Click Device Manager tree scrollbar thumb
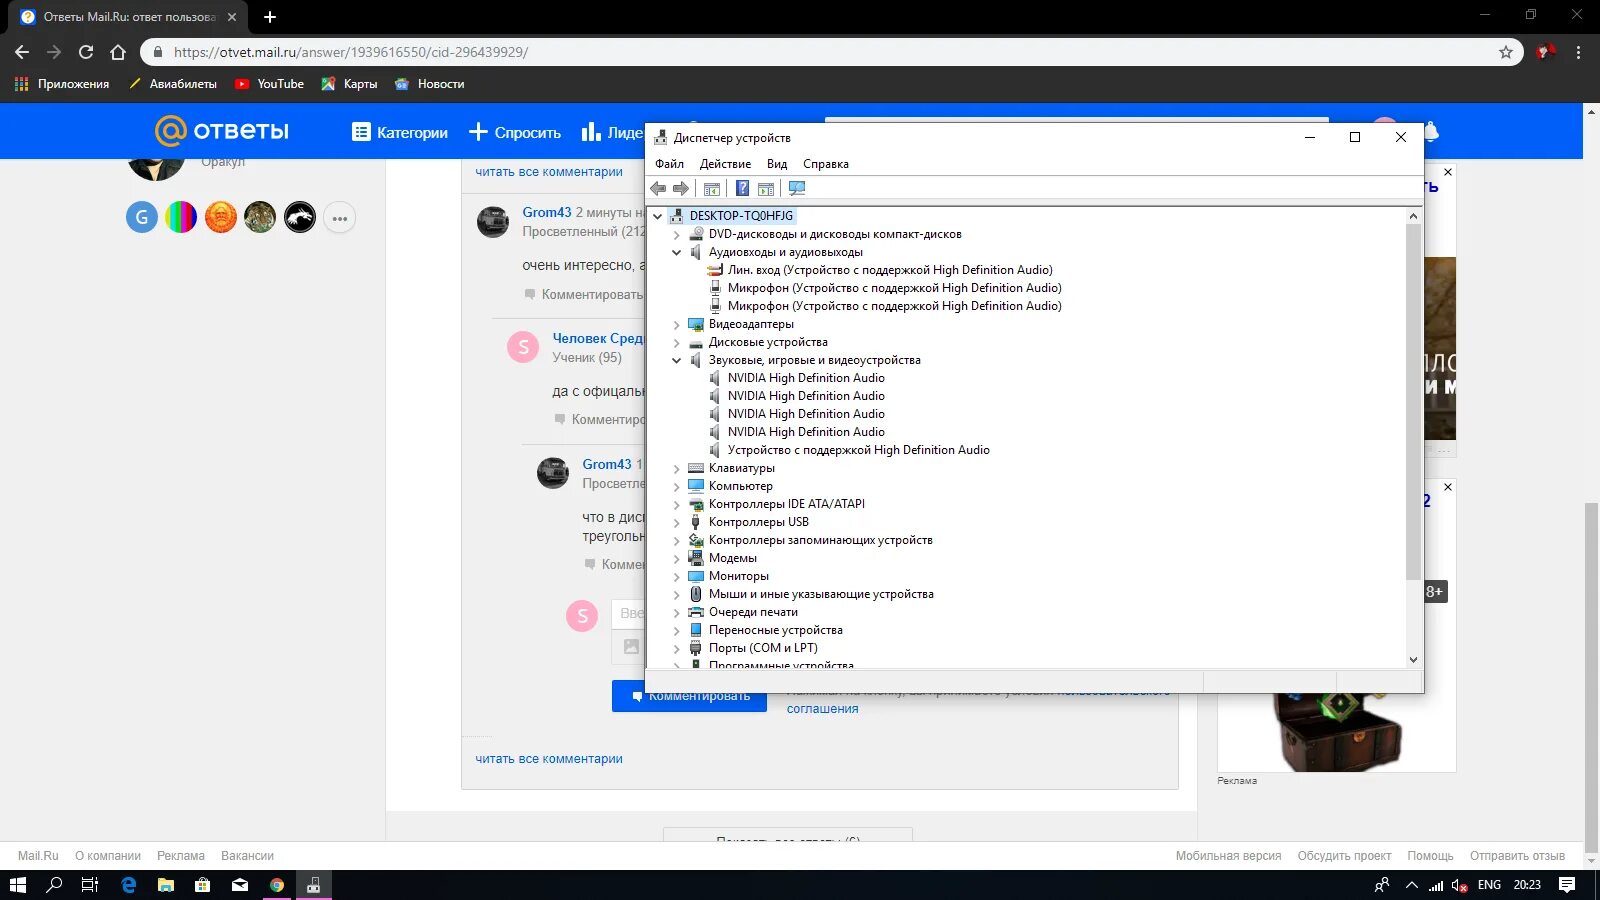Image resolution: width=1600 pixels, height=900 pixels. [1413, 402]
